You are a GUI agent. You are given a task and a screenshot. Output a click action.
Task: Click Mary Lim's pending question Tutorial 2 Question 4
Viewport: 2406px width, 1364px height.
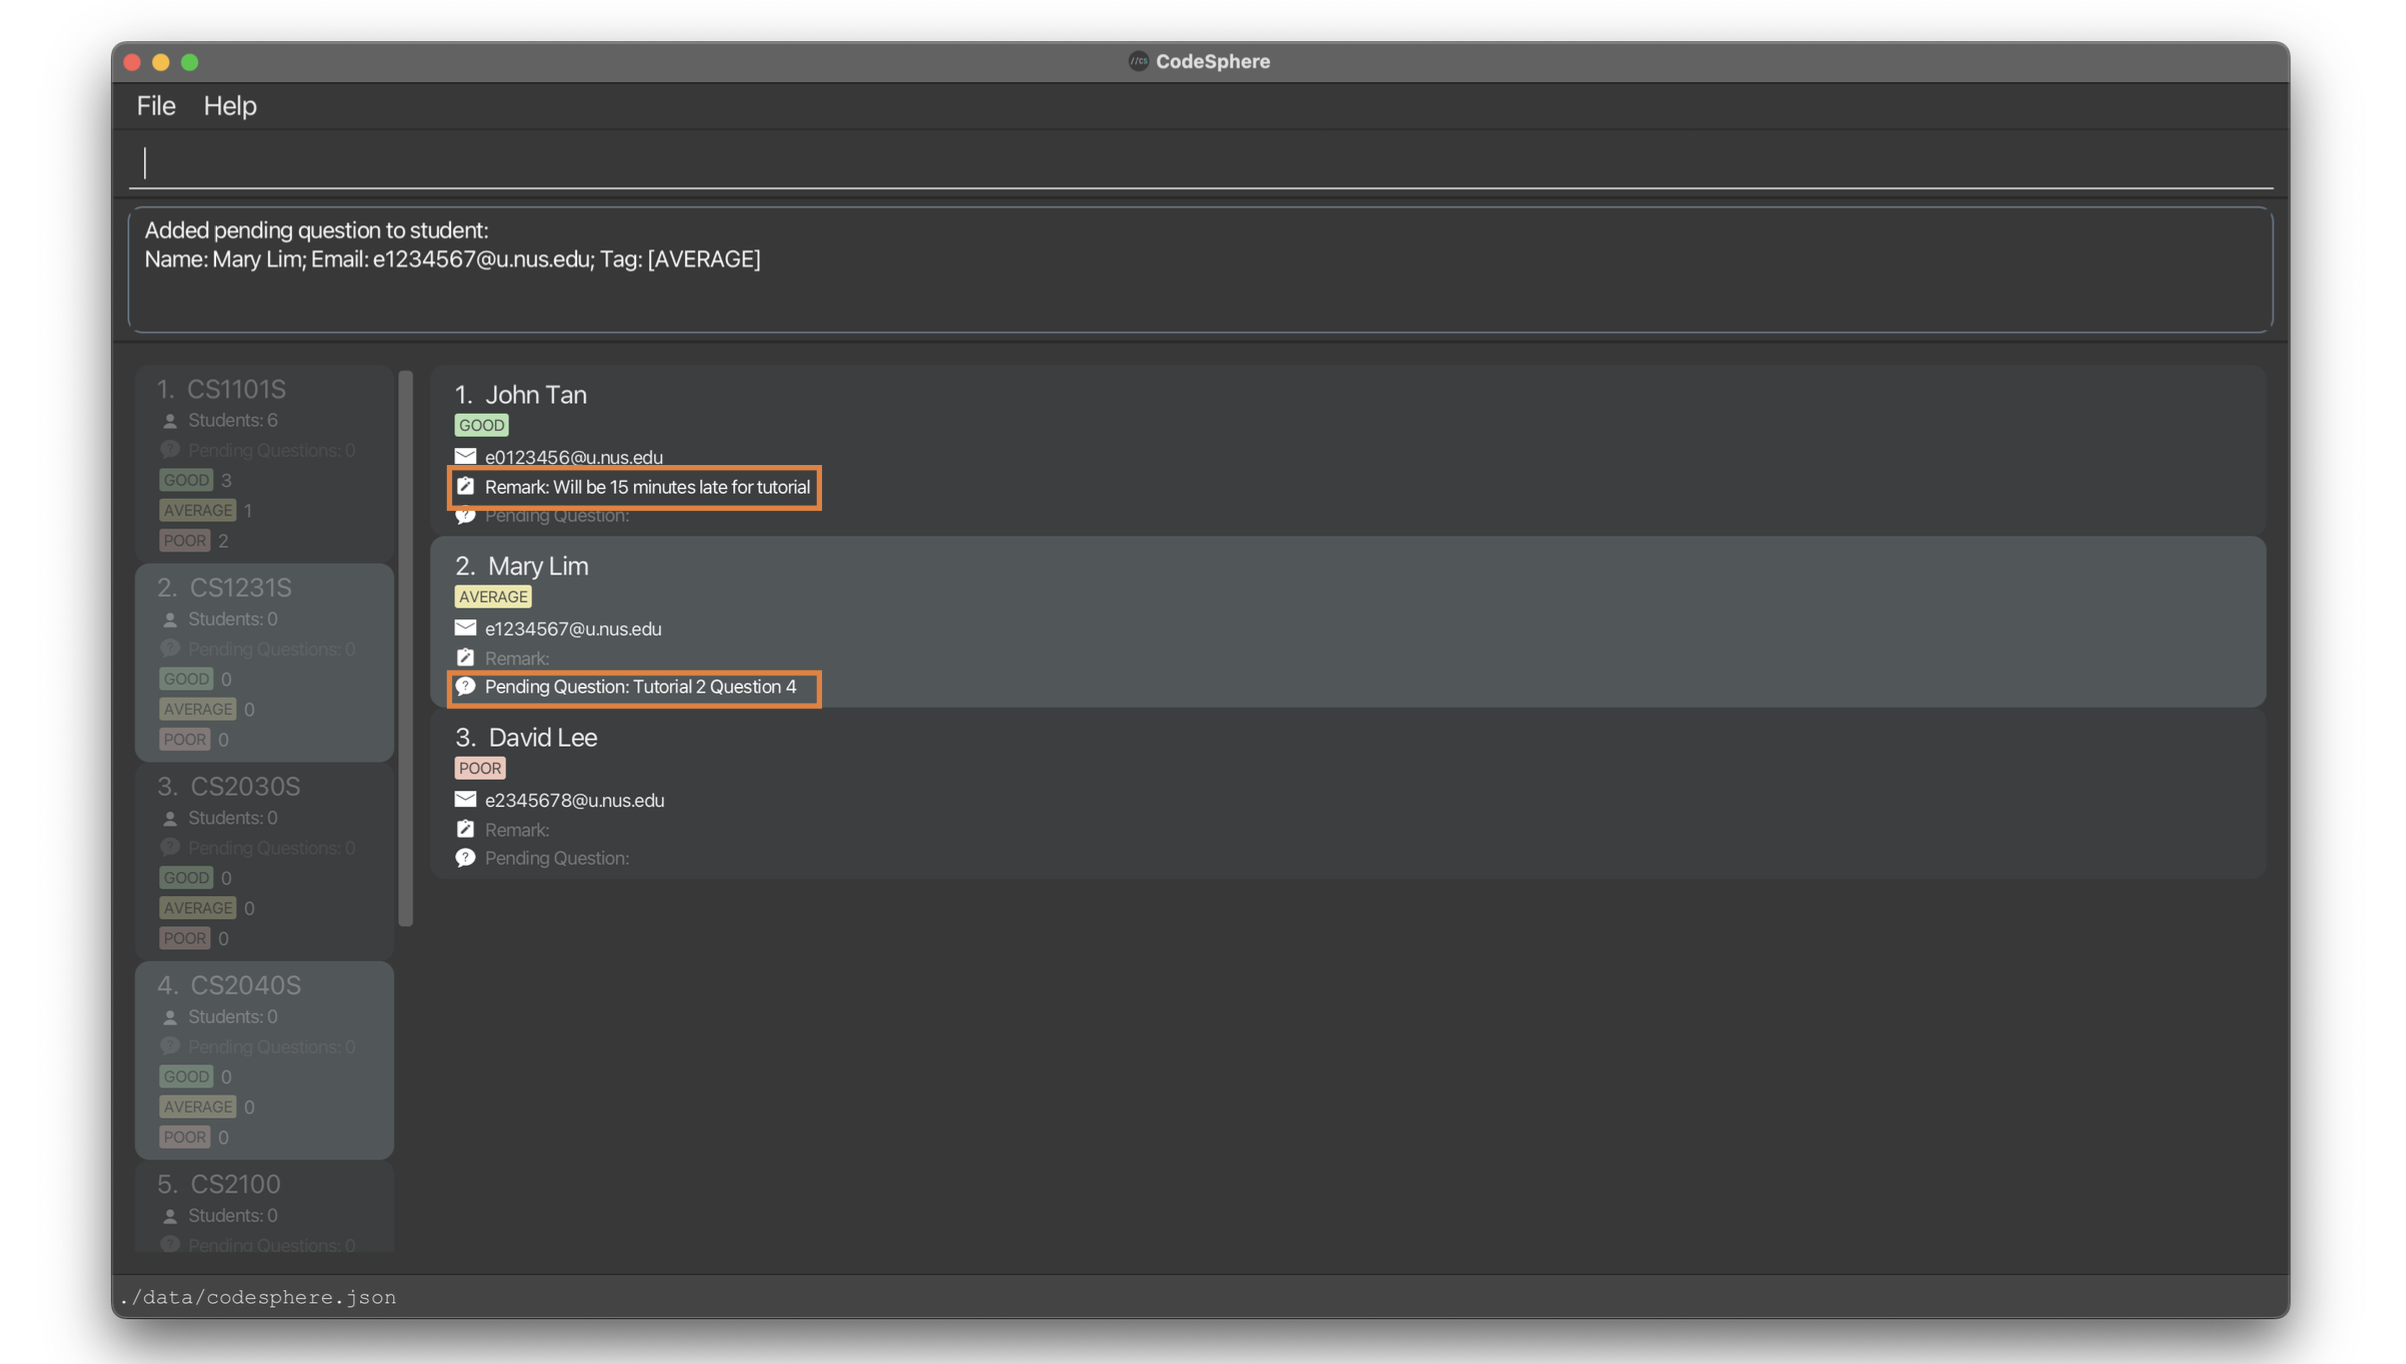[641, 687]
